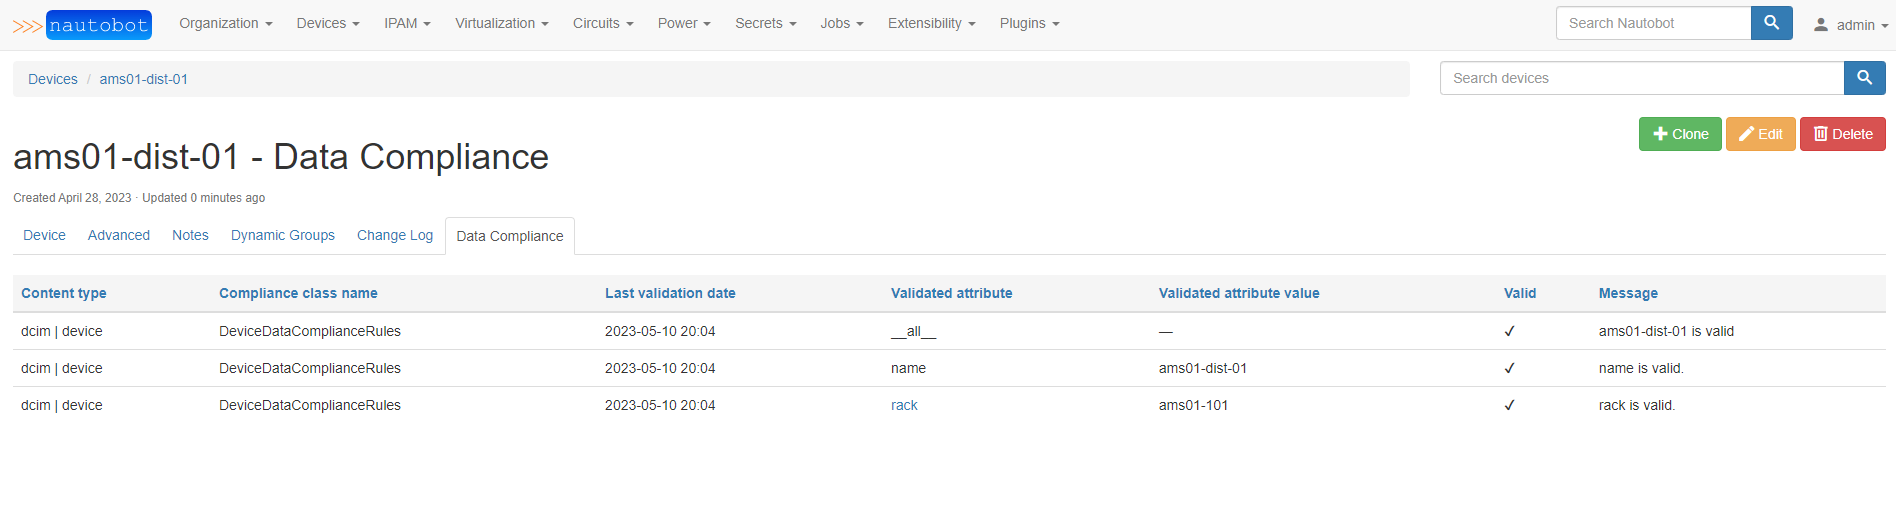Click into the Search devices field
Image resolution: width=1896 pixels, height=511 pixels.
pos(1640,78)
